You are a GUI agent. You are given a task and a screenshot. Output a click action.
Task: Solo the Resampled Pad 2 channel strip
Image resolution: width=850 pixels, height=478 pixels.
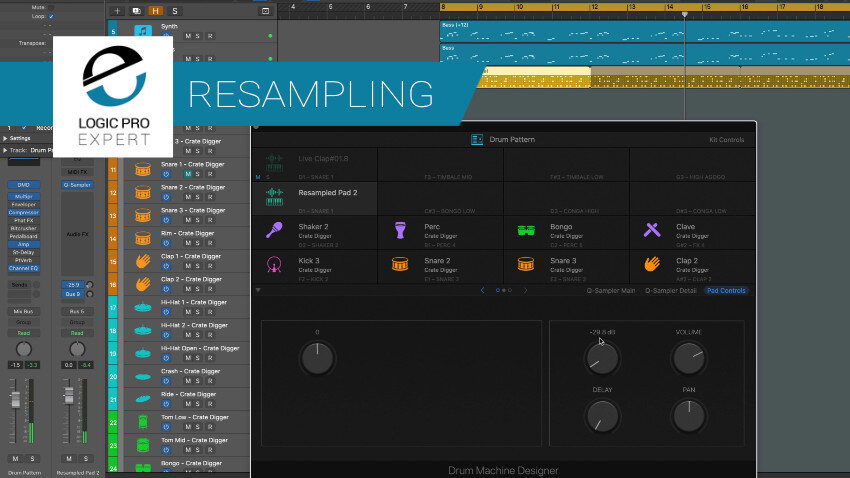click(86, 458)
